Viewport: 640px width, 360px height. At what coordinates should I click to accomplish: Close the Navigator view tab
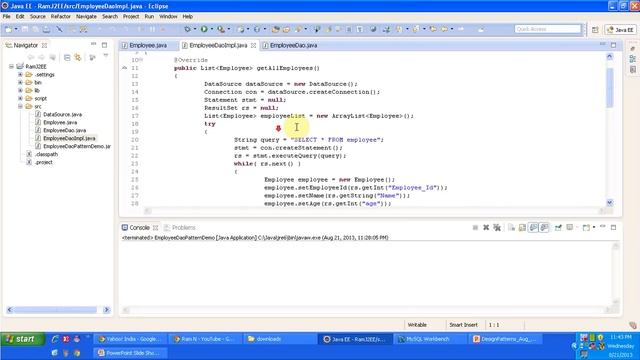tap(44, 45)
